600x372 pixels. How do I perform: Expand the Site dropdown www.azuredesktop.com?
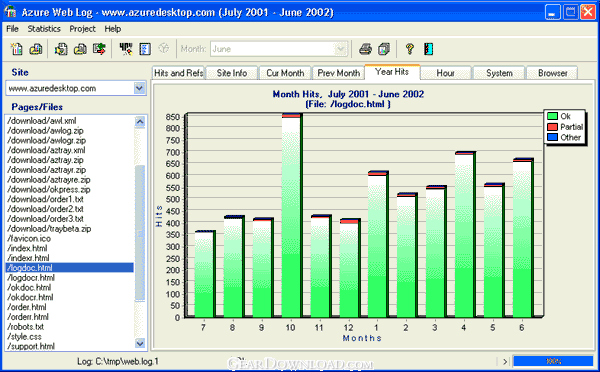(x=140, y=88)
